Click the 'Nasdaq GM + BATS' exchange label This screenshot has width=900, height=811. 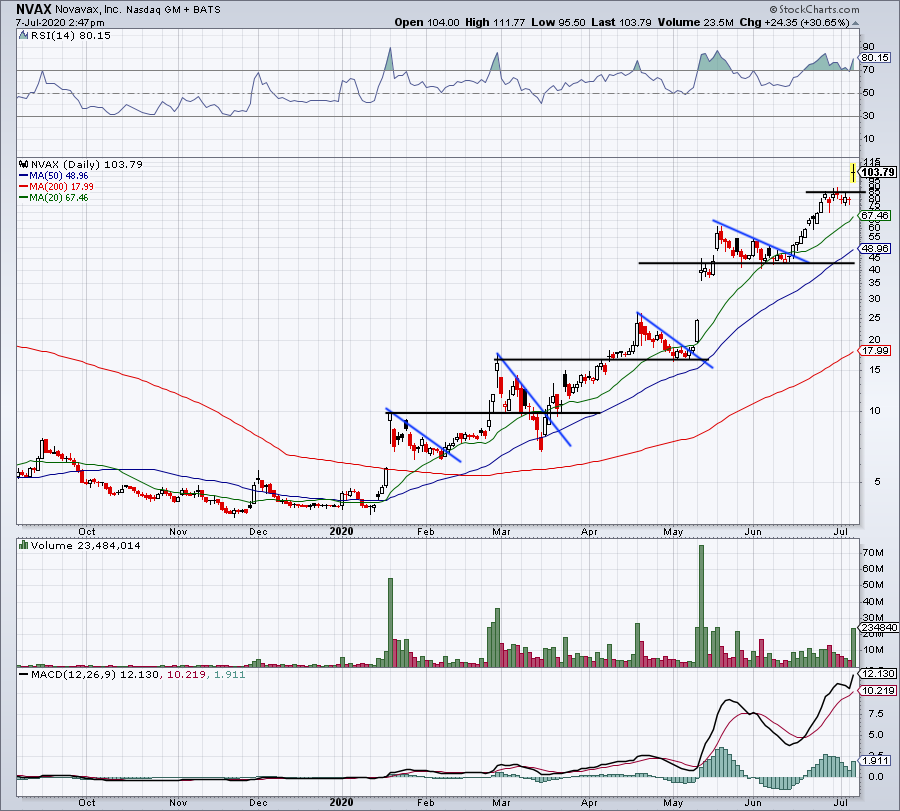click(x=173, y=10)
